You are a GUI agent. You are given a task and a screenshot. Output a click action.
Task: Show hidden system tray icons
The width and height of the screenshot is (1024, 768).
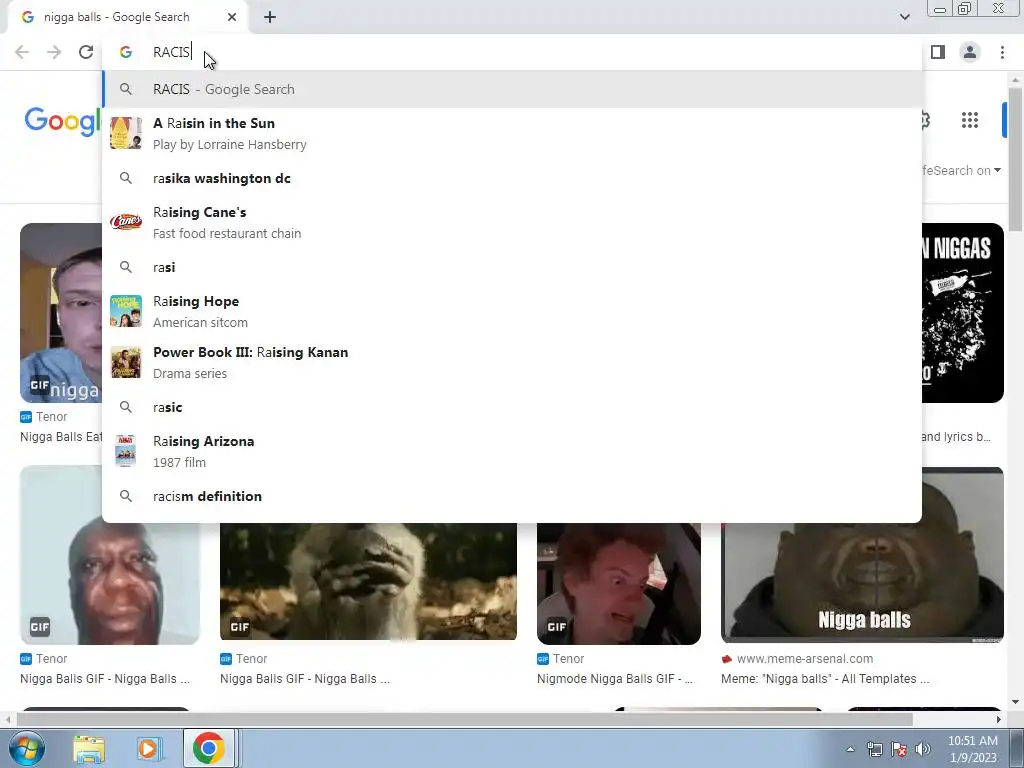tap(850, 749)
